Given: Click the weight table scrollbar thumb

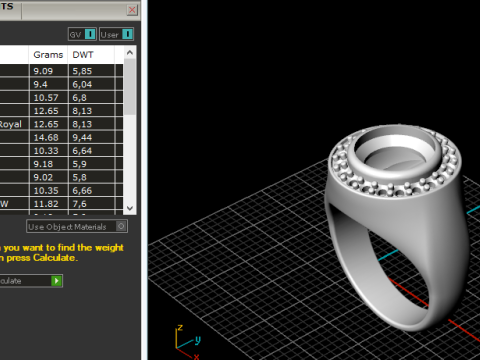Looking at the screenshot, I should click(130, 87).
